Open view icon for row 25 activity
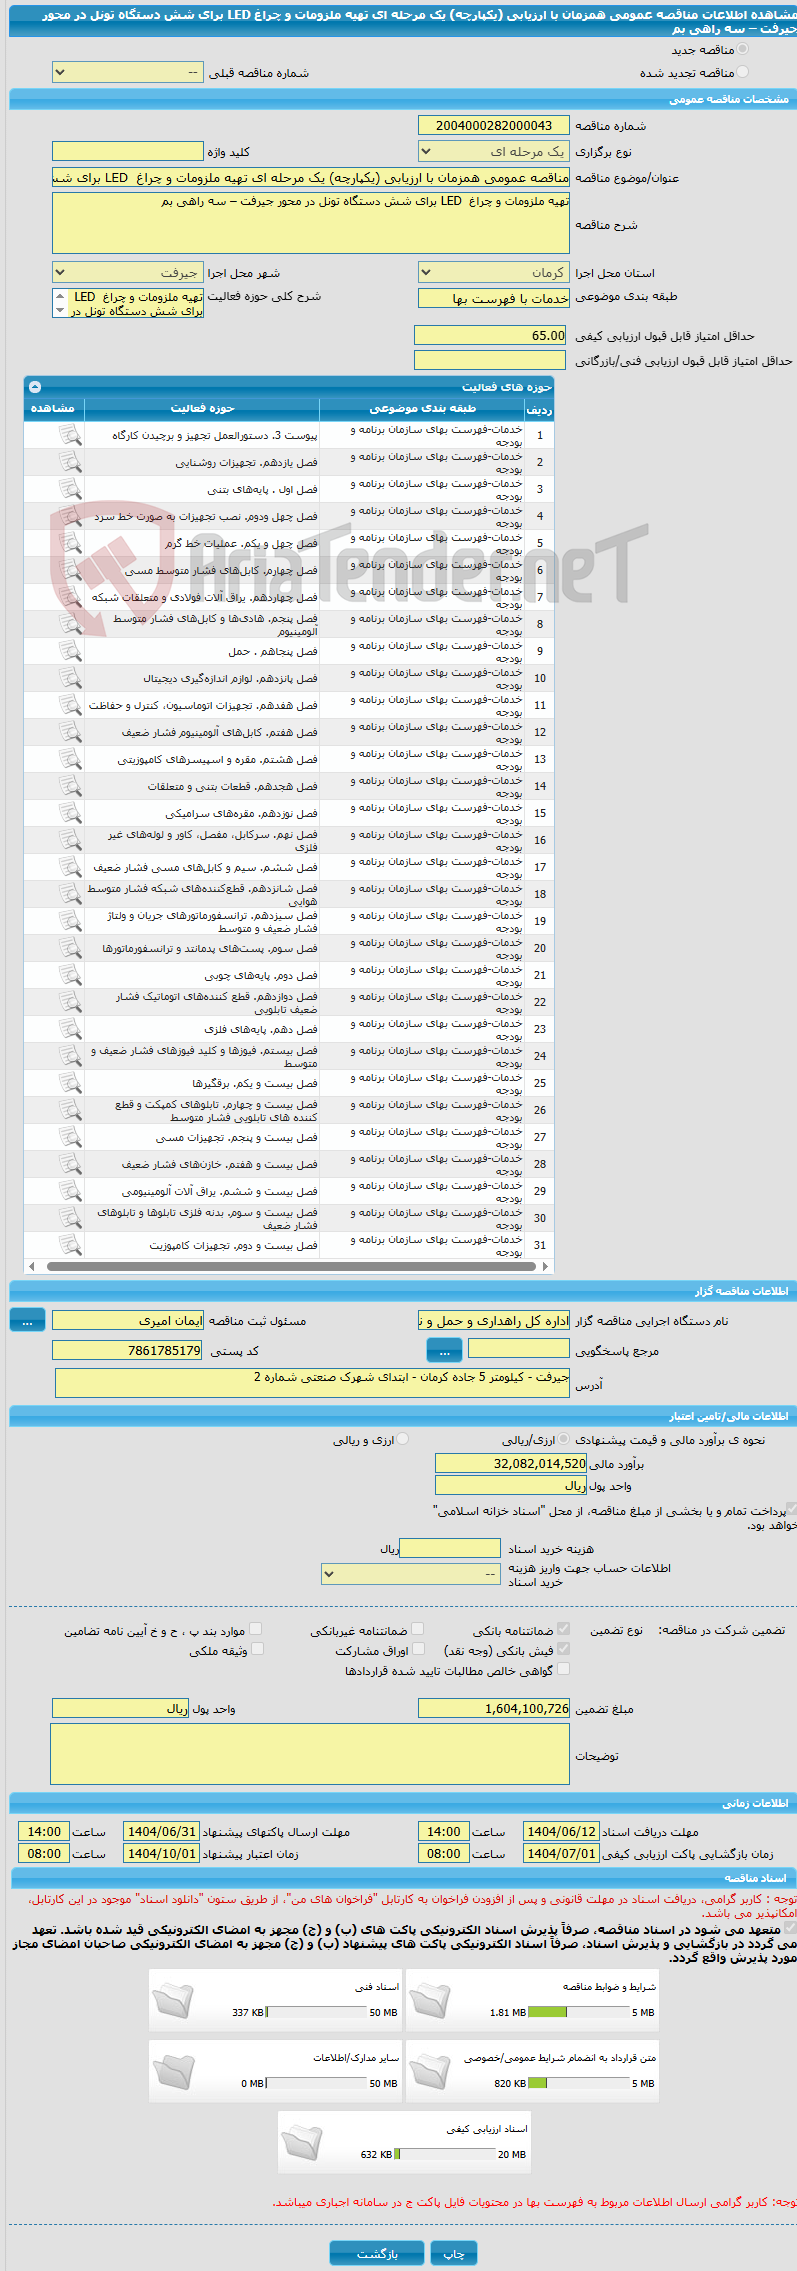 pyautogui.click(x=69, y=1083)
